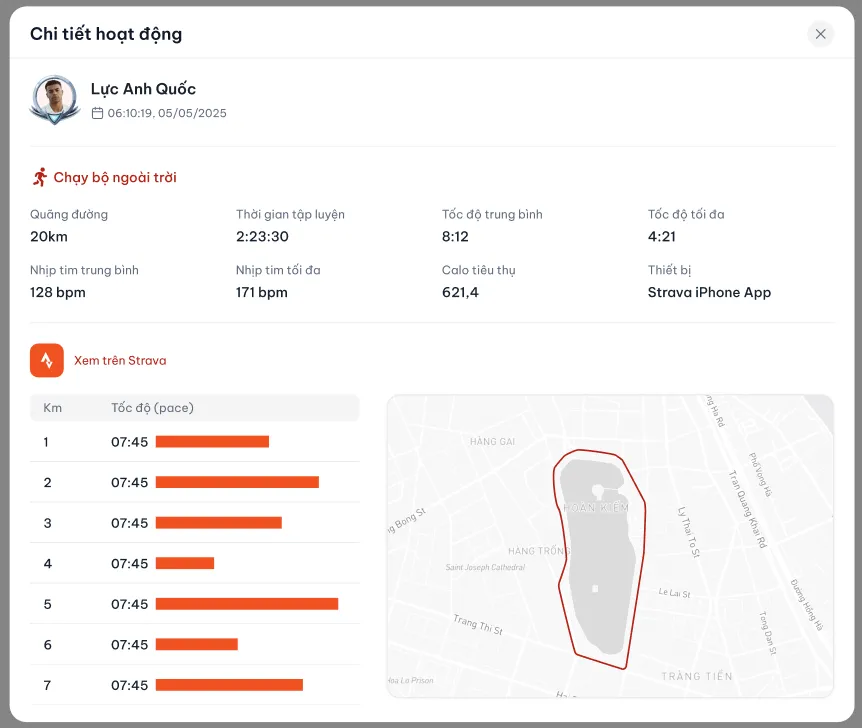Click the 'TRÀNG TIỀN' label on the map

696,677
